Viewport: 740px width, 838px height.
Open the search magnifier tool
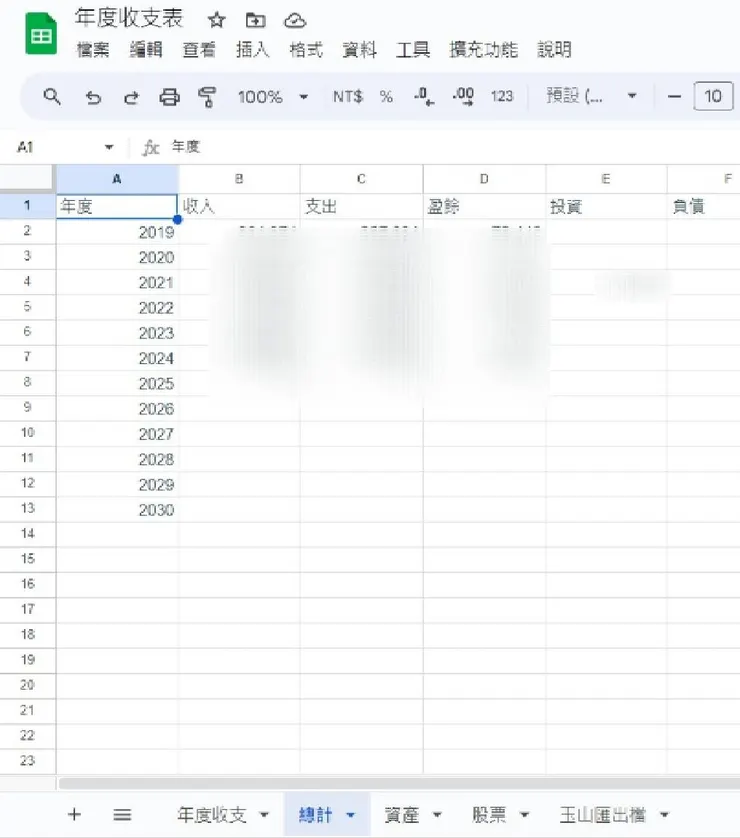[52, 97]
